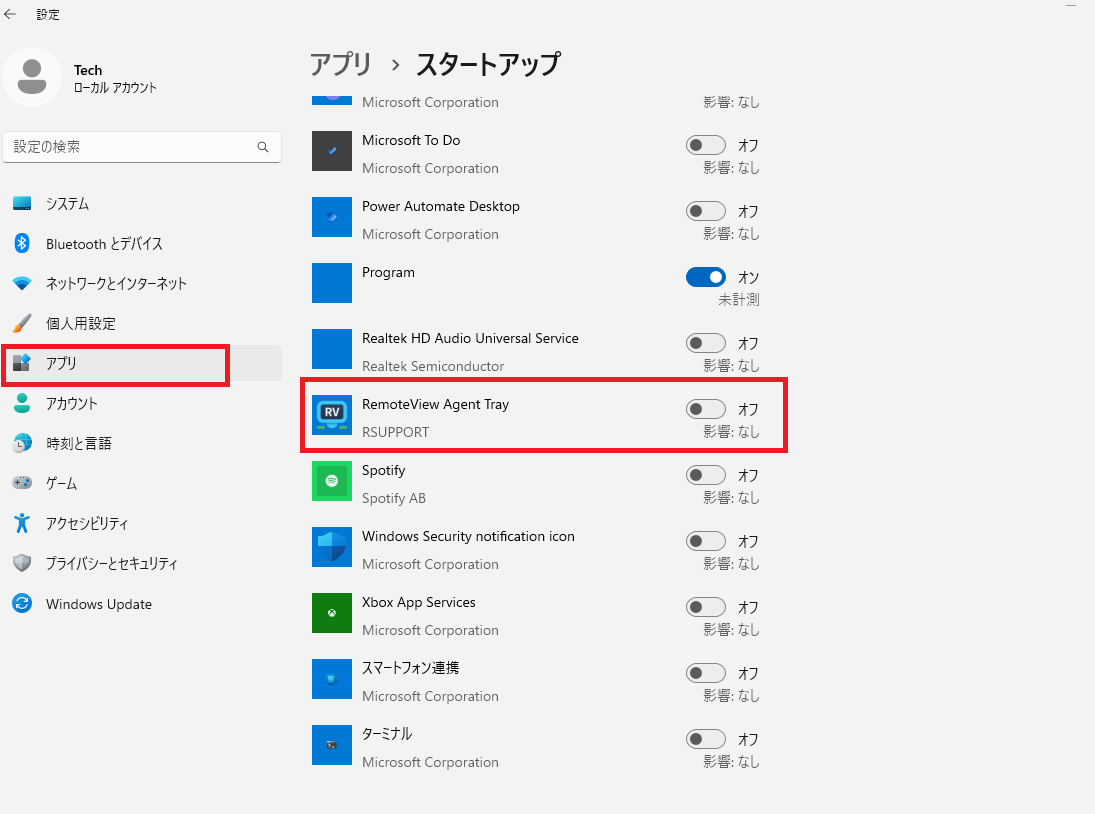Turn off the Program startup toggle
This screenshot has height=814, width=1095.
tap(706, 277)
